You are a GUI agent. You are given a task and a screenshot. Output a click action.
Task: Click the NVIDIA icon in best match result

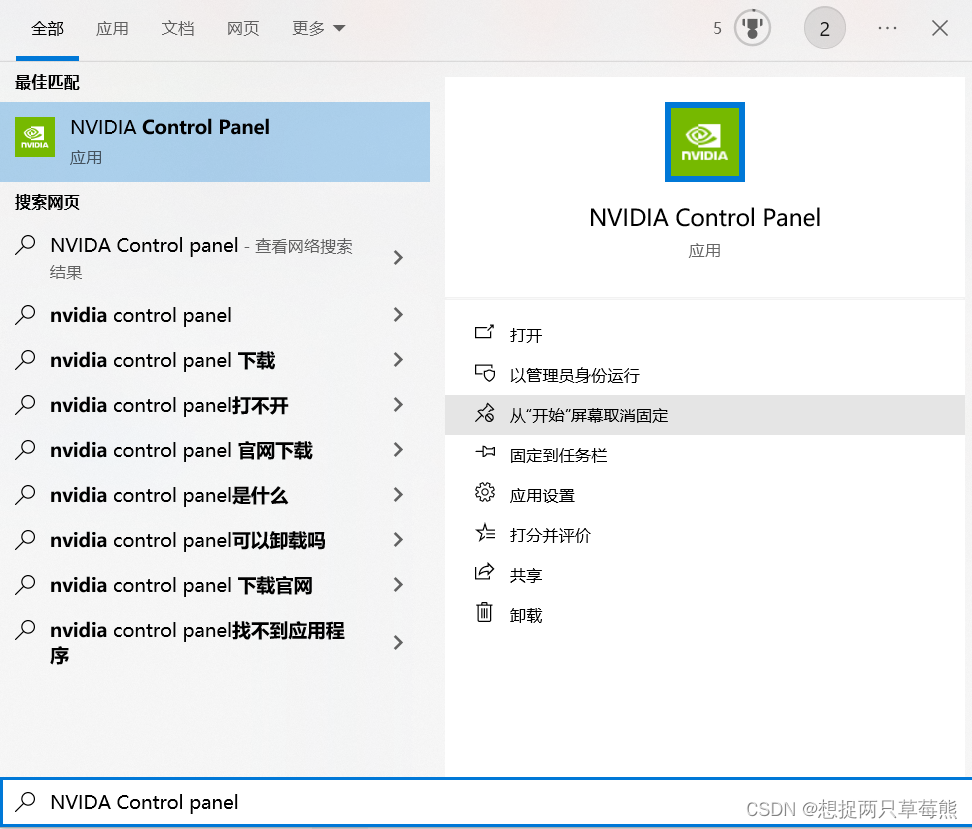35,137
